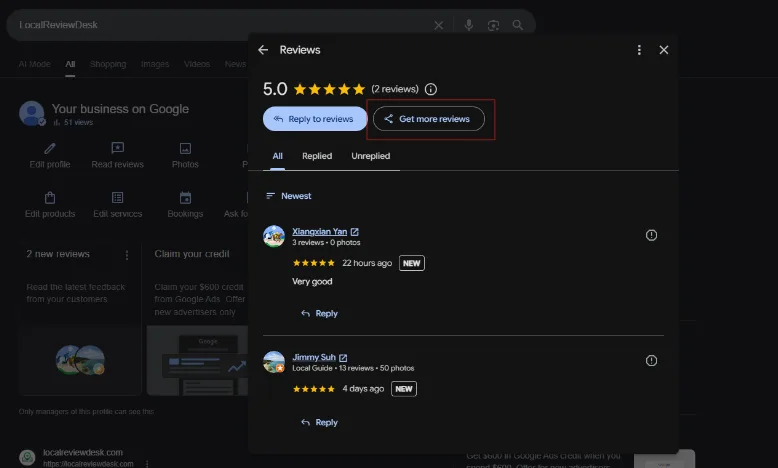Start voice search with microphone icon
This screenshot has width=778, height=468.
(x=468, y=25)
